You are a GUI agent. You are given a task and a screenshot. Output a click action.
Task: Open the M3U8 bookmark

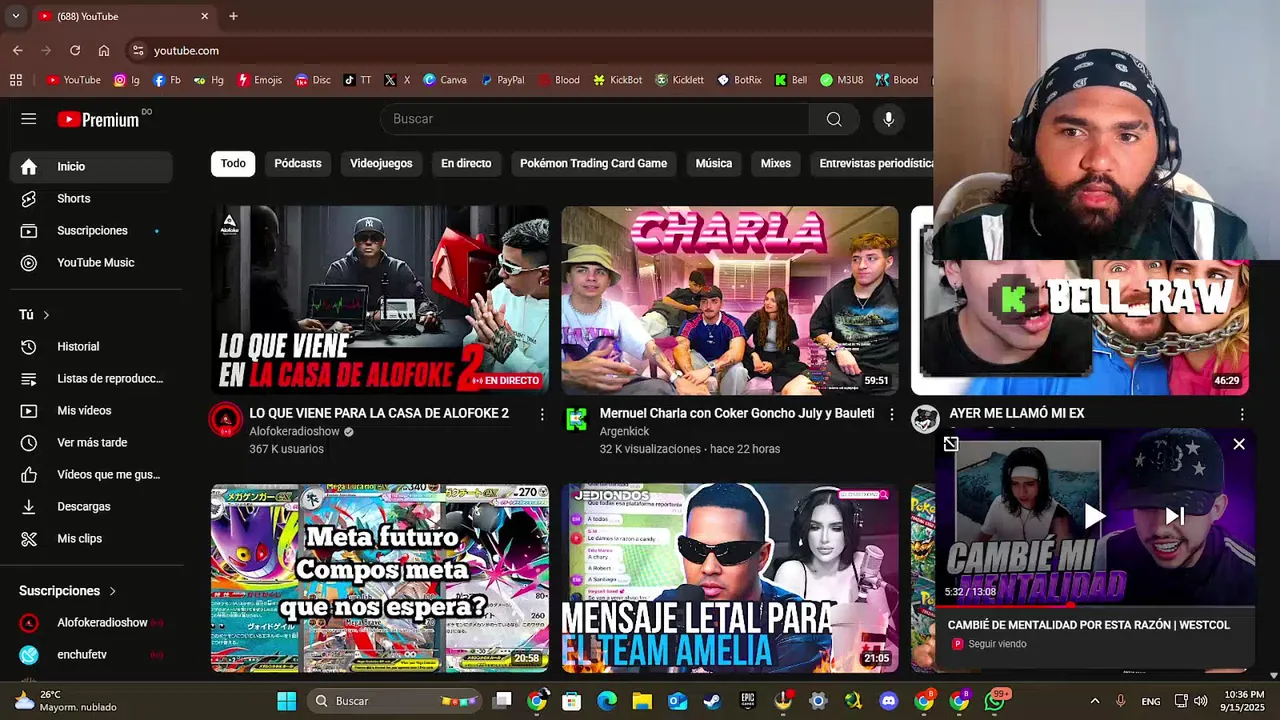point(841,80)
